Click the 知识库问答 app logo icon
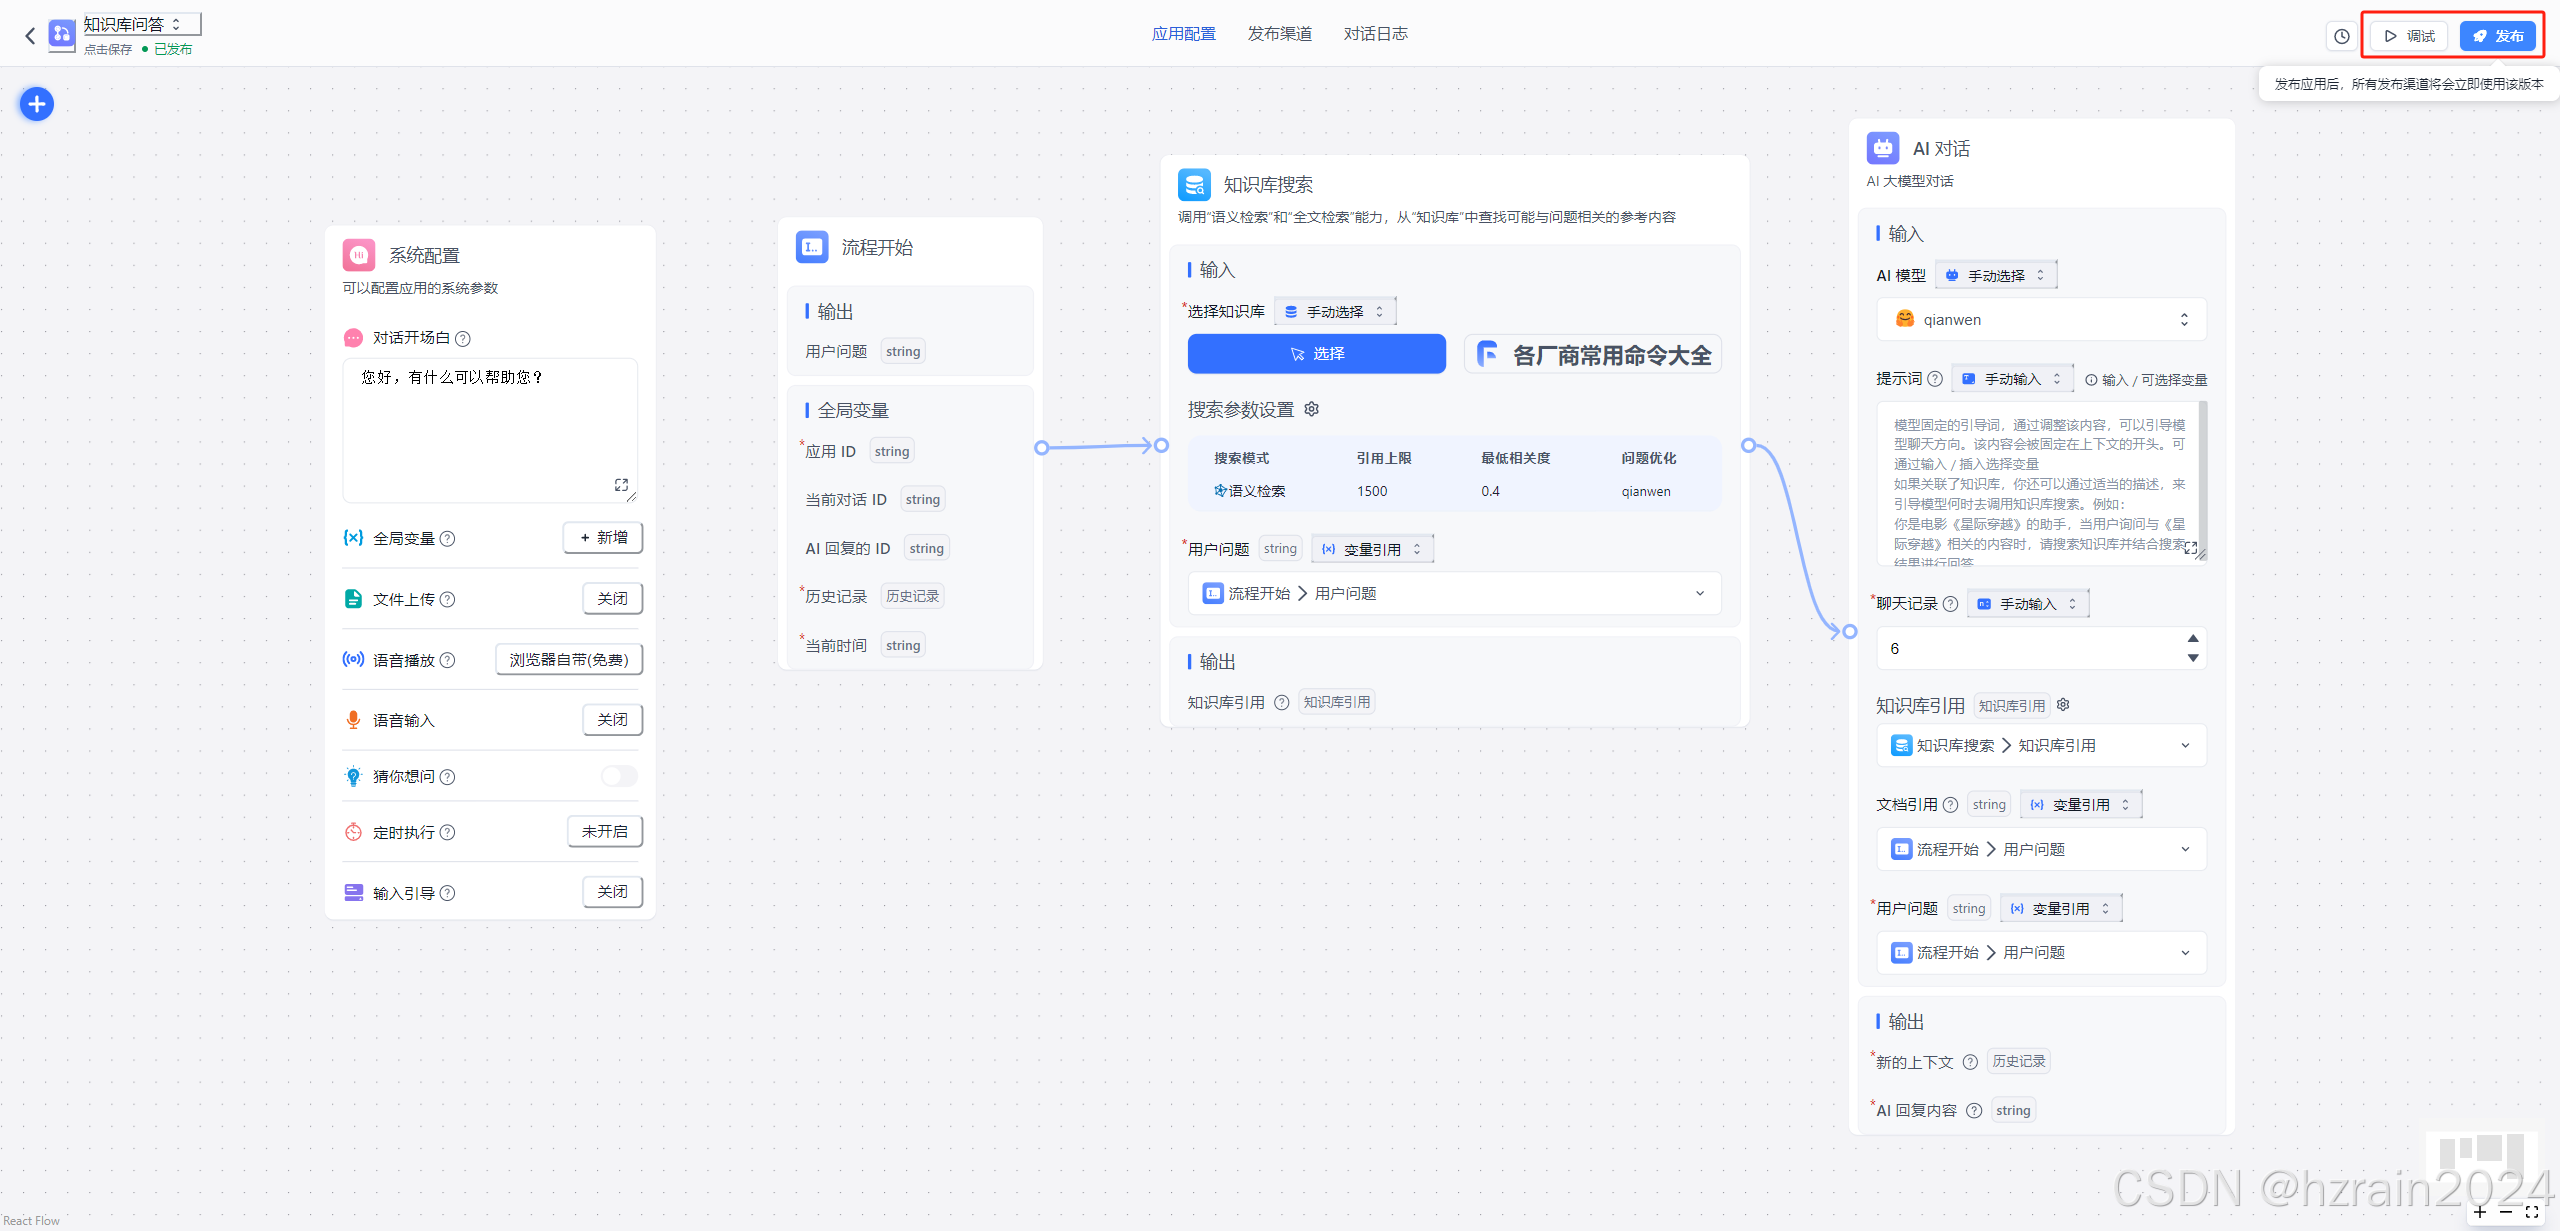 [62, 35]
